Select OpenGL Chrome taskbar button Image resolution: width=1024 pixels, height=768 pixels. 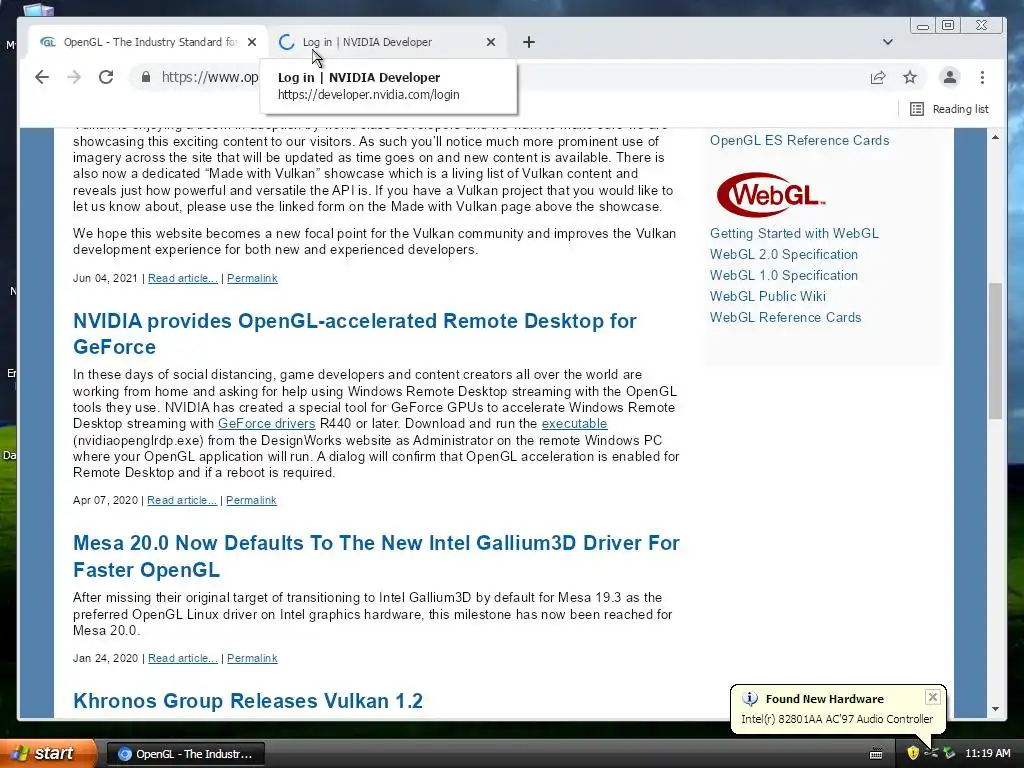tap(185, 754)
